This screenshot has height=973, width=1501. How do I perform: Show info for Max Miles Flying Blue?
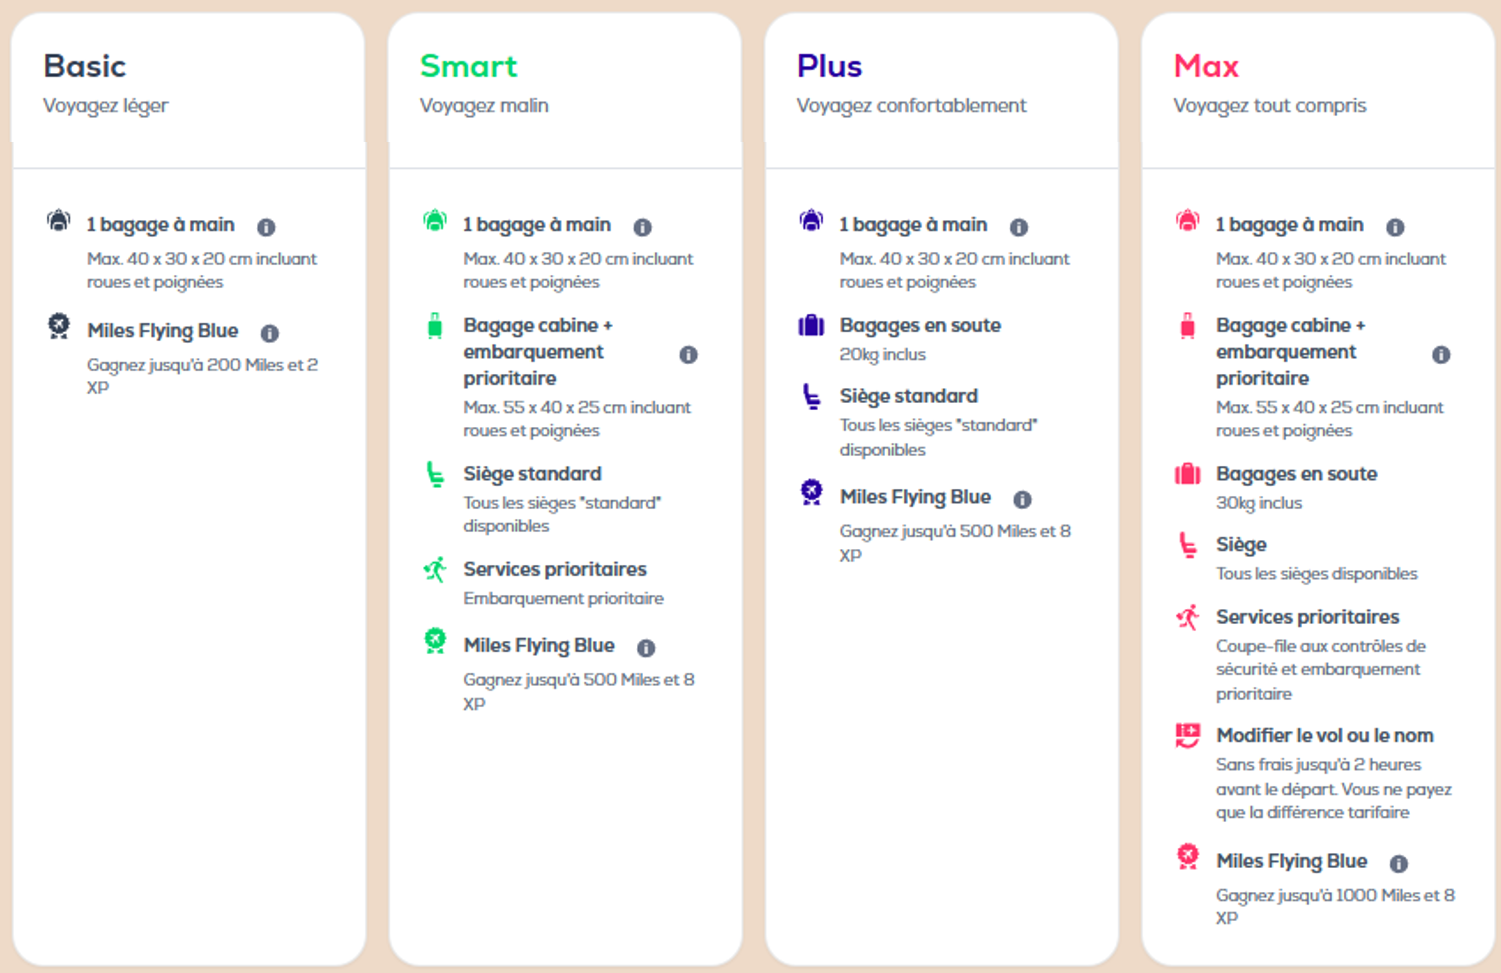click(x=1399, y=863)
